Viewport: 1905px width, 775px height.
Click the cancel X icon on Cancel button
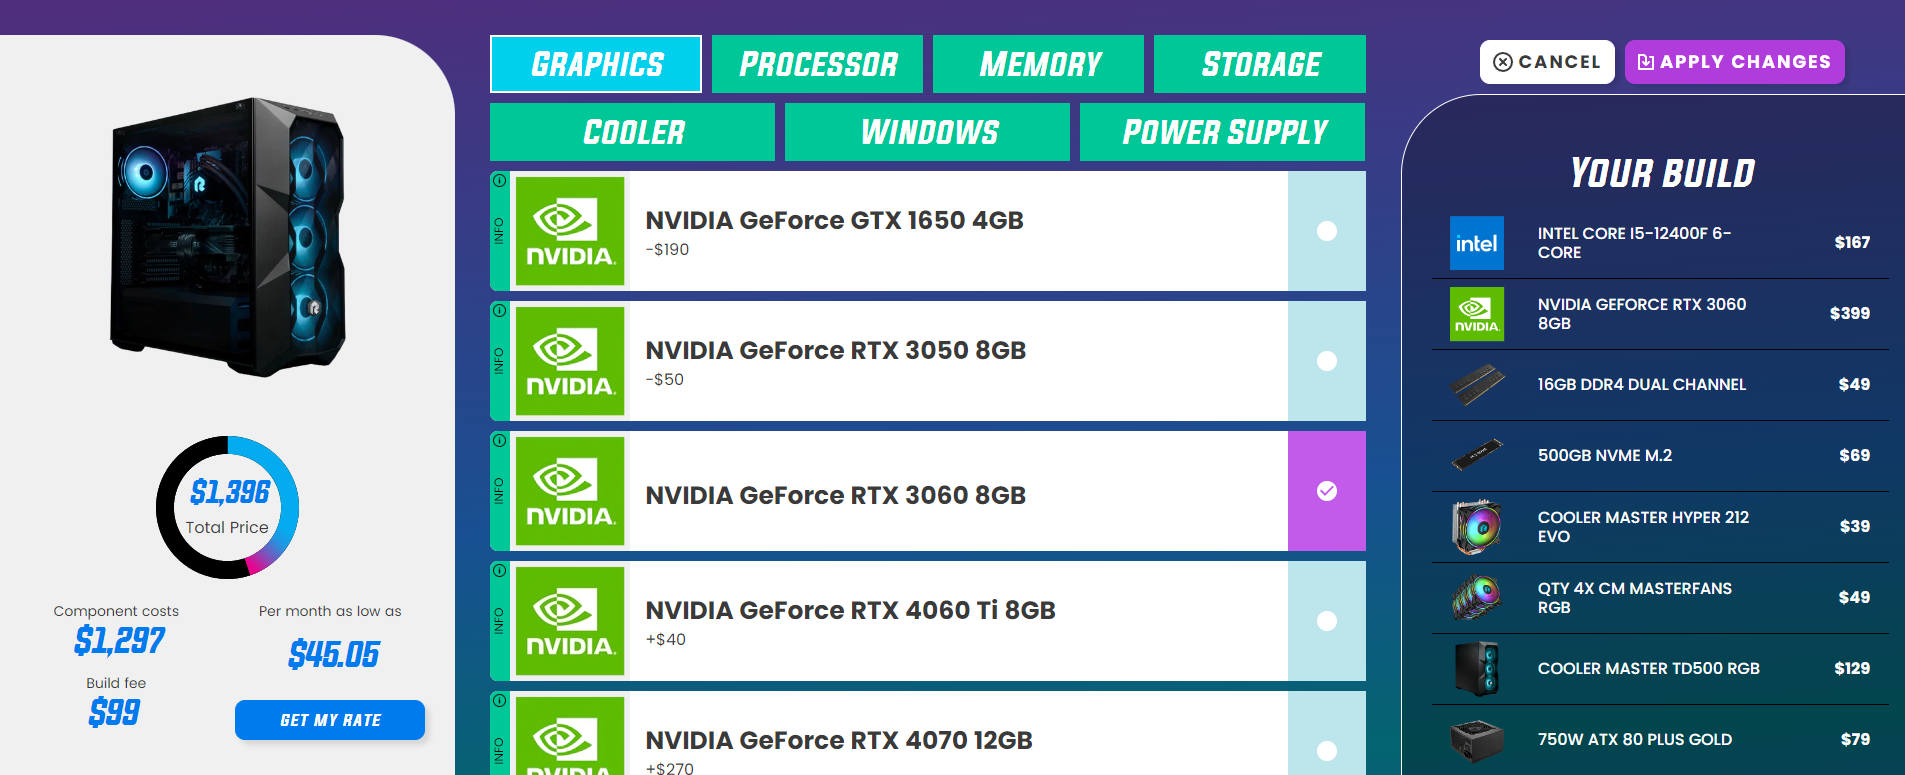[1503, 61]
